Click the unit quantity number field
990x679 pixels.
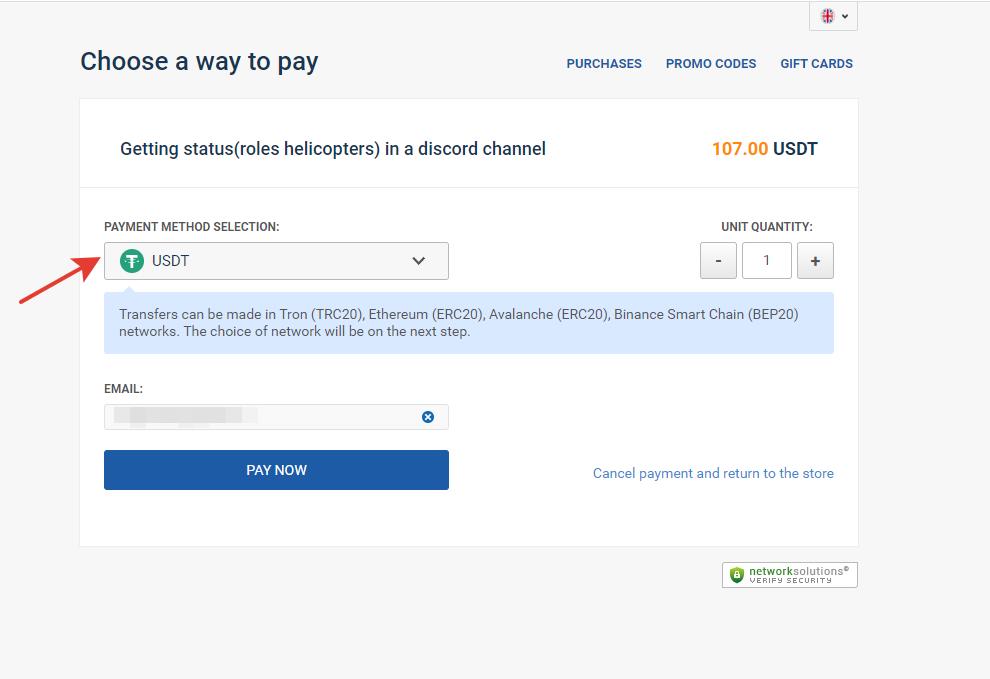click(x=767, y=261)
